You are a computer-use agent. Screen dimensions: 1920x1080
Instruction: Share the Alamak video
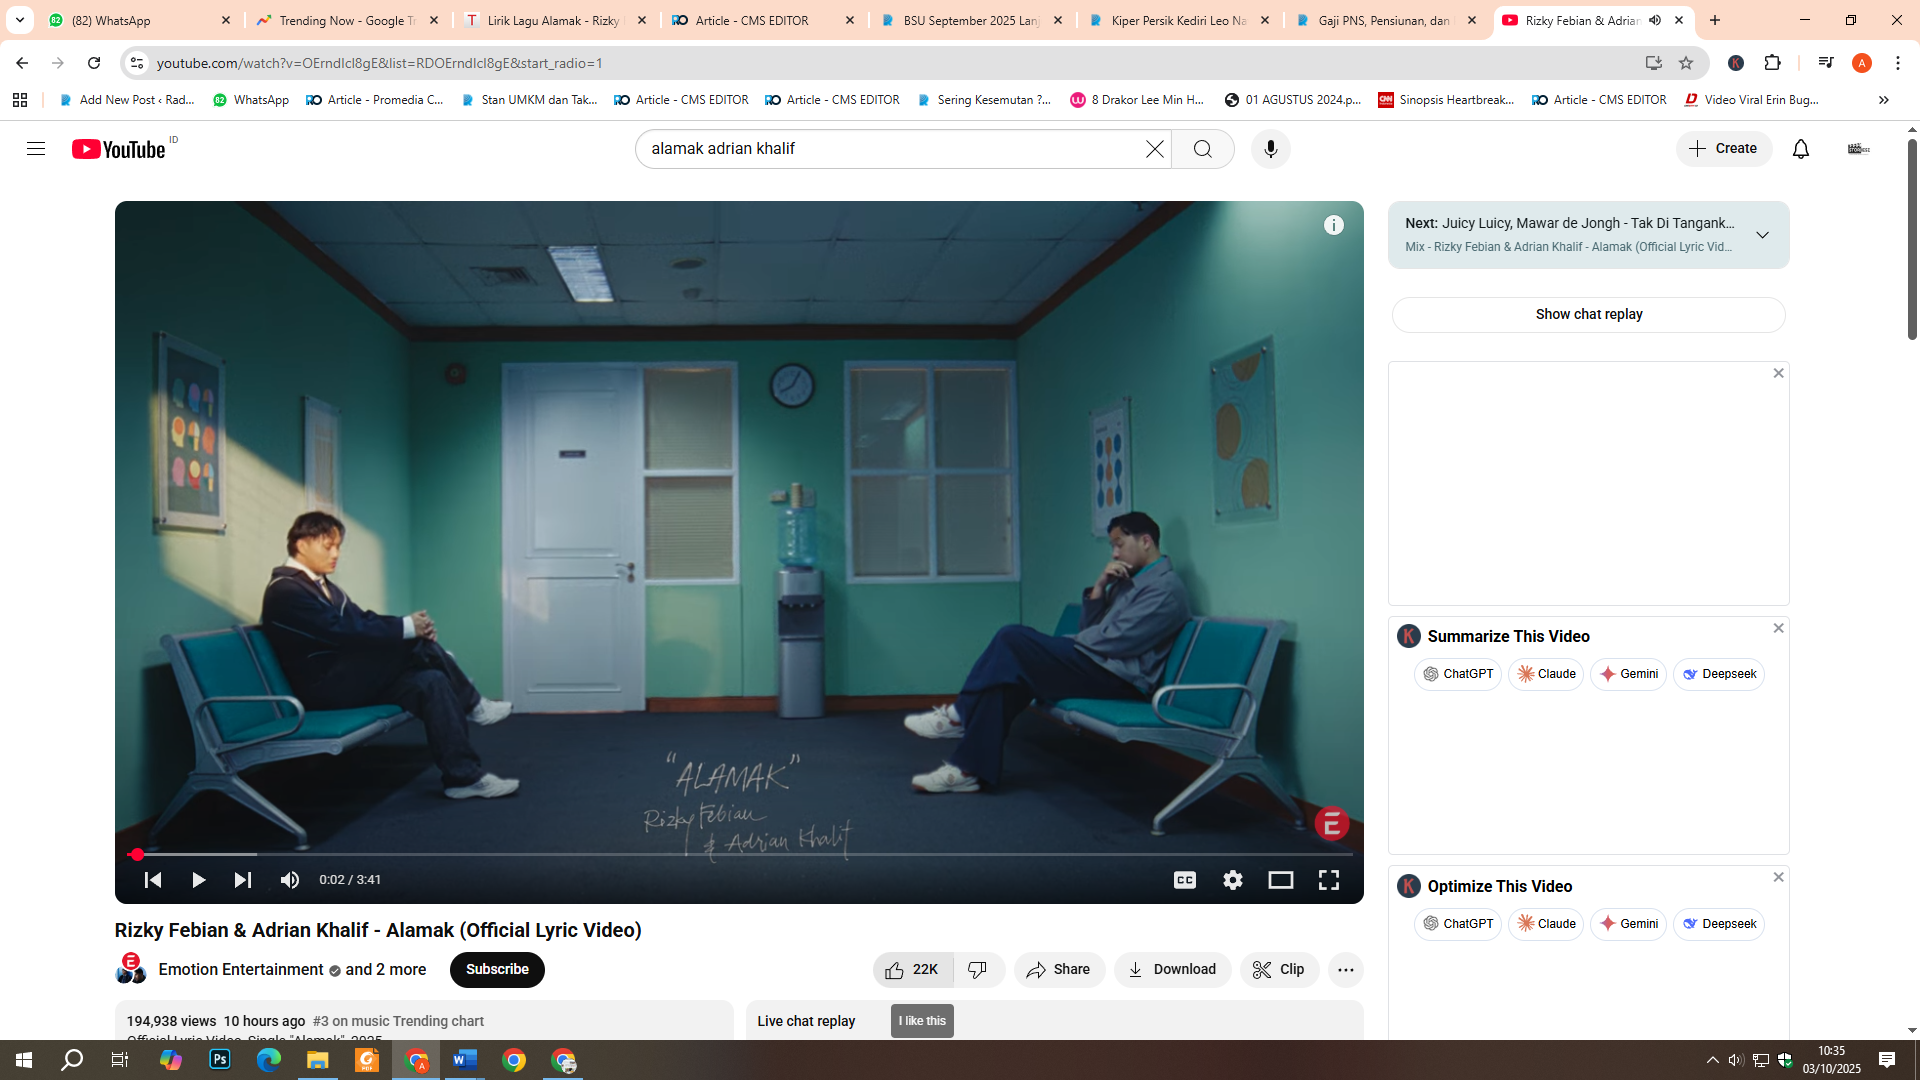pos(1059,970)
